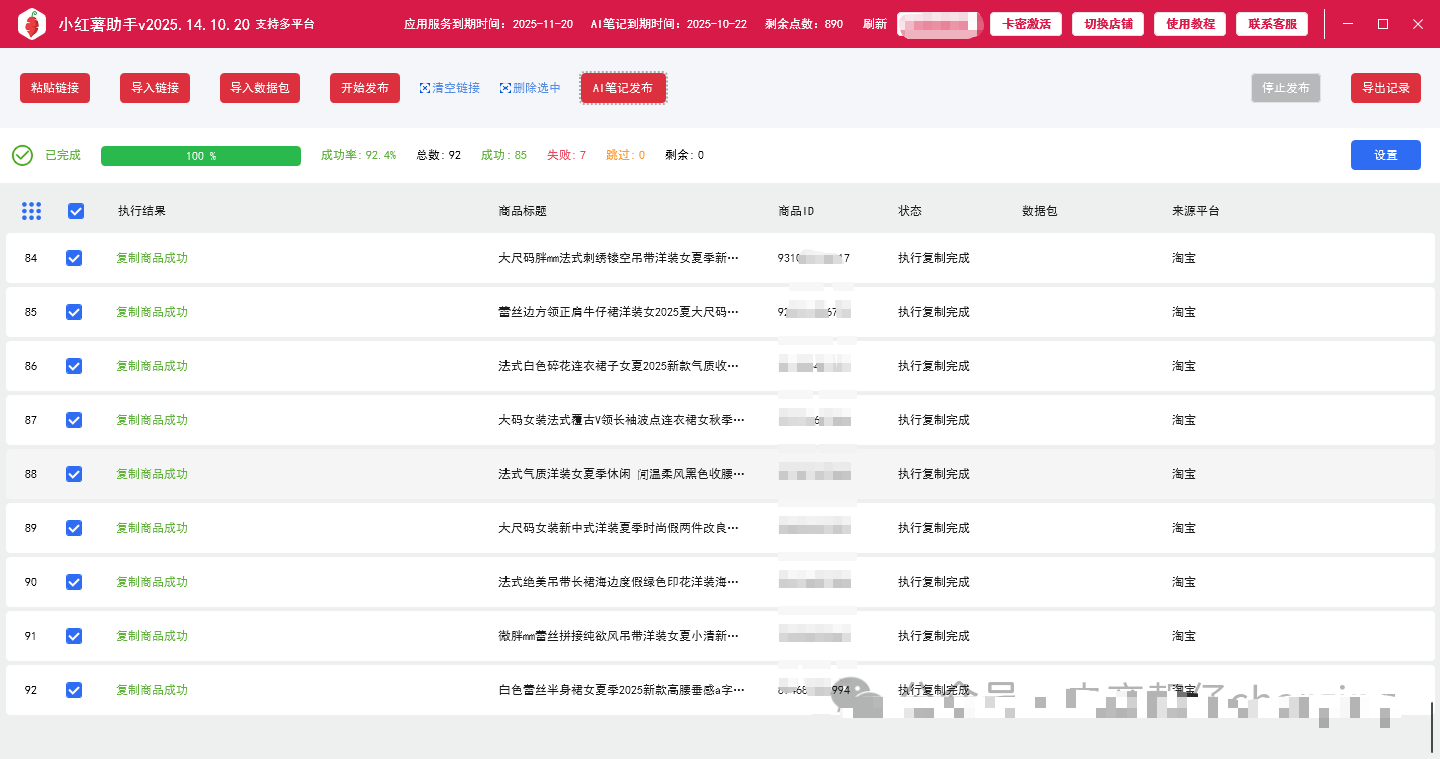Click 卡密激活 activation in title bar
The height and width of the screenshot is (759, 1440).
tap(1026, 24)
